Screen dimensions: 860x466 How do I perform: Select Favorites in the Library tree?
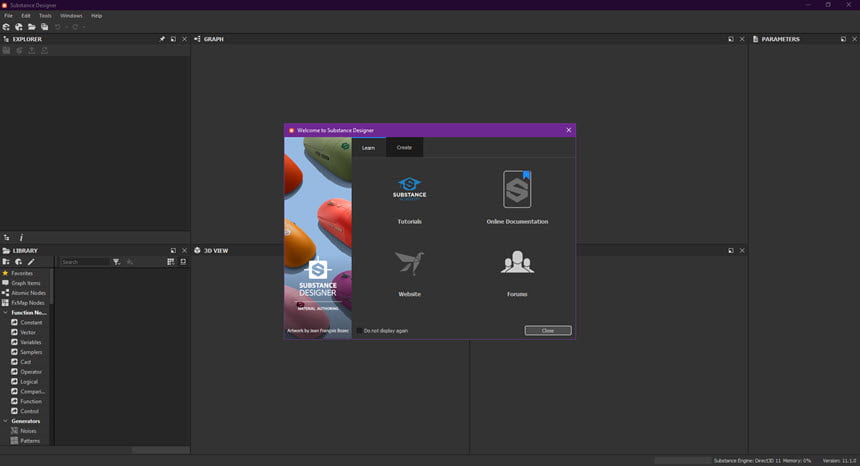[22, 273]
